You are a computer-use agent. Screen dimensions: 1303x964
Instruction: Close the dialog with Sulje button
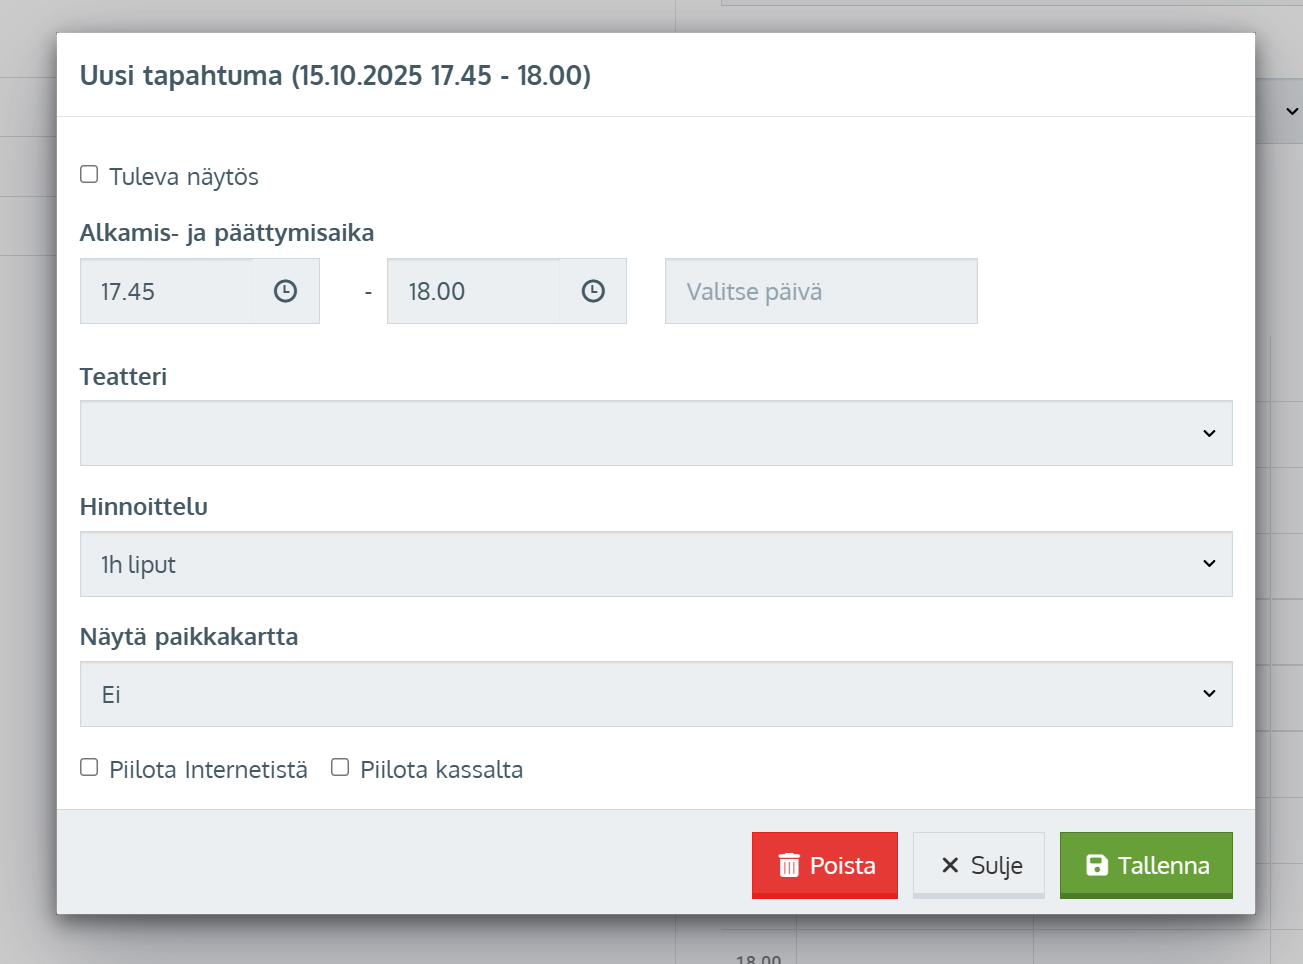pos(979,865)
